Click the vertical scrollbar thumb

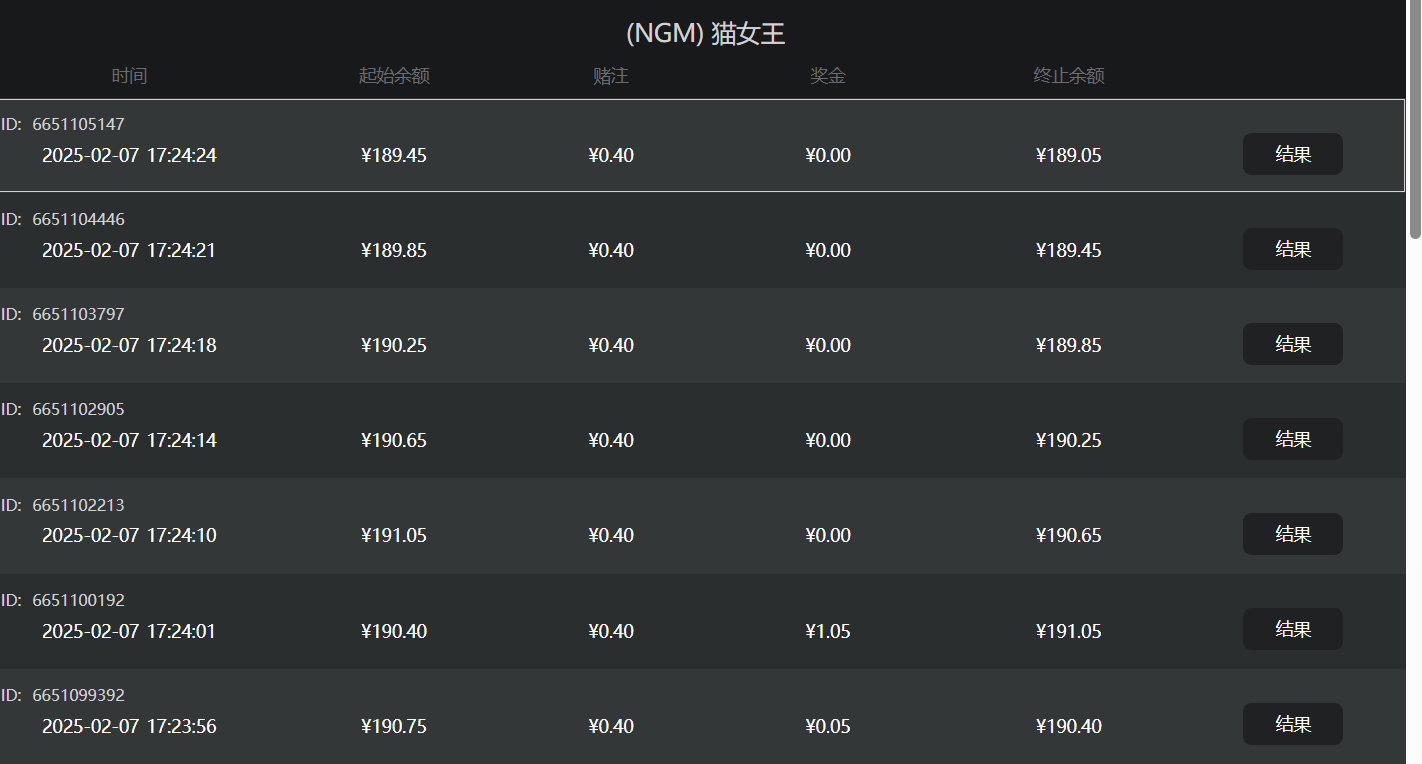(1415, 120)
